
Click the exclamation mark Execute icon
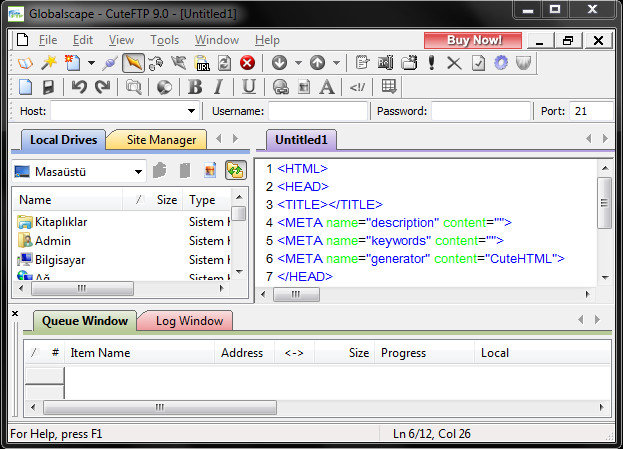tap(431, 63)
